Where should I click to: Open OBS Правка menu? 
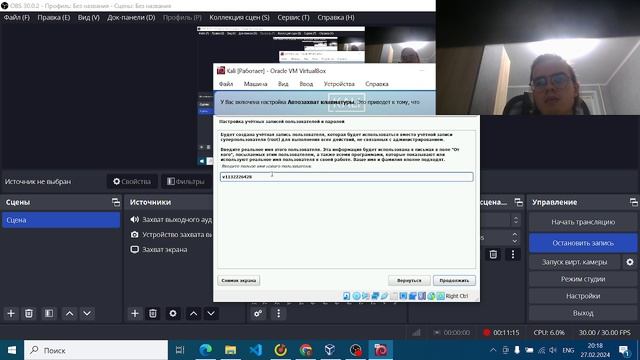pyautogui.click(x=53, y=18)
